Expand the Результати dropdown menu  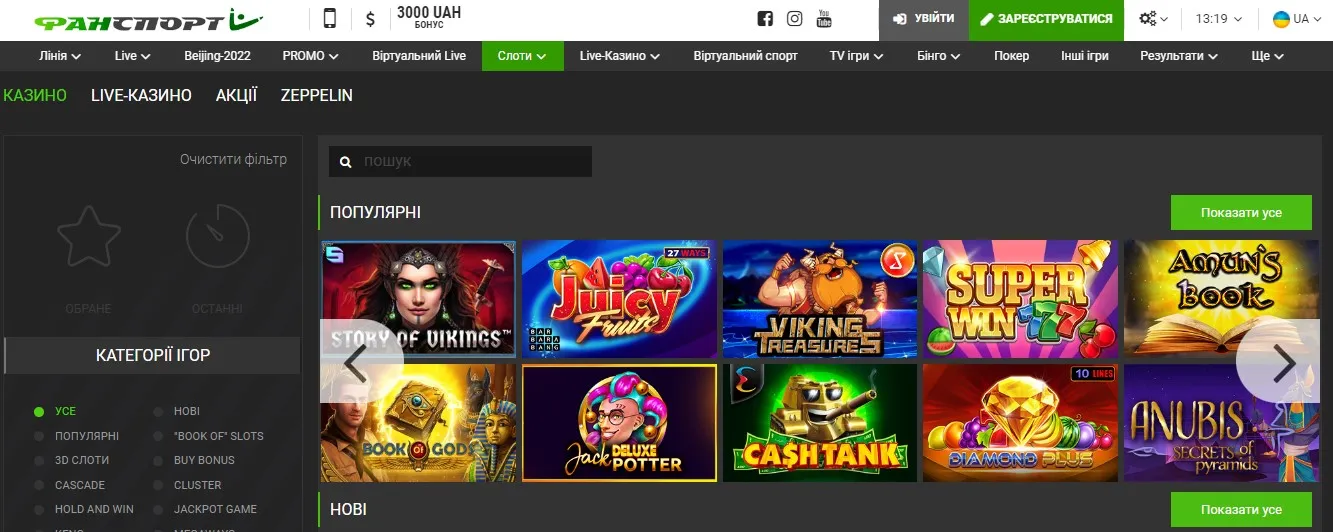[x=1179, y=56]
